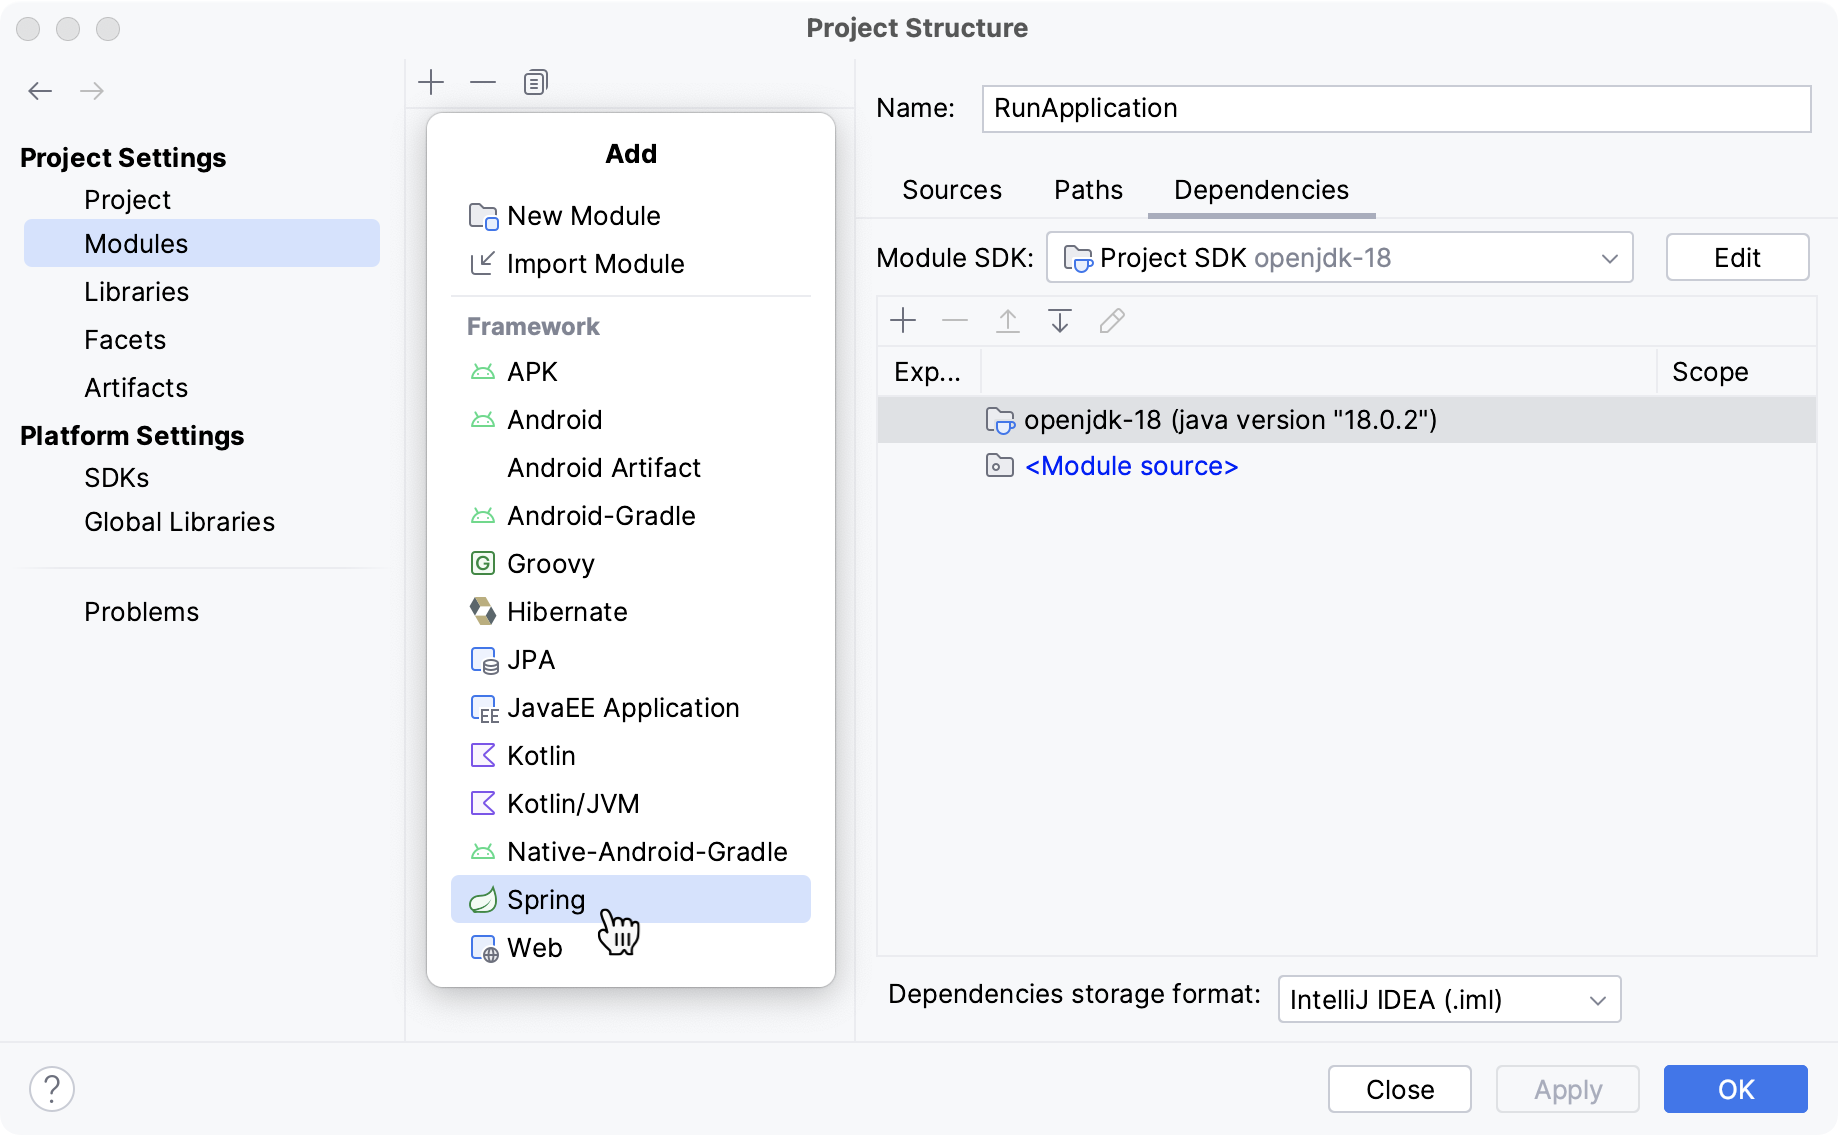Click the add module plus icon
Screen dimensions: 1838x1135
point(431,82)
